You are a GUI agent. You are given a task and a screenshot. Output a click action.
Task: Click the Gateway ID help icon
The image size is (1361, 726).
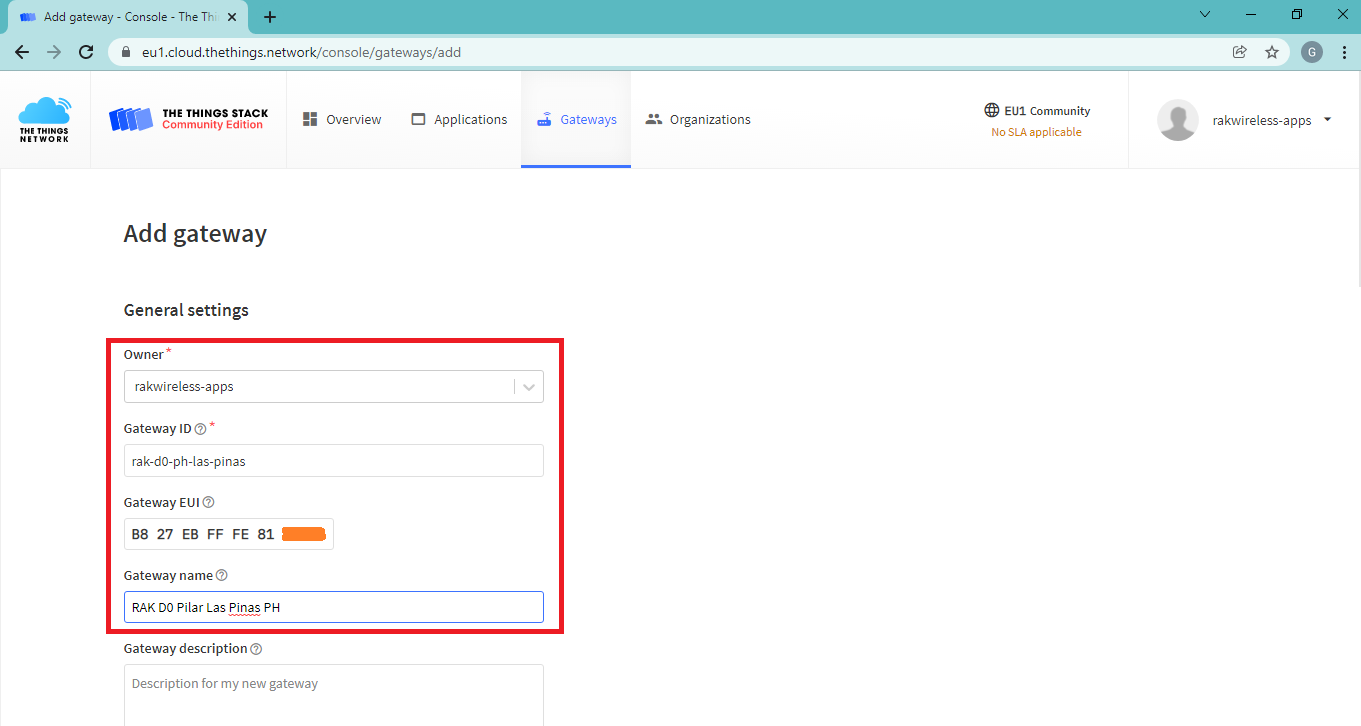(200, 429)
